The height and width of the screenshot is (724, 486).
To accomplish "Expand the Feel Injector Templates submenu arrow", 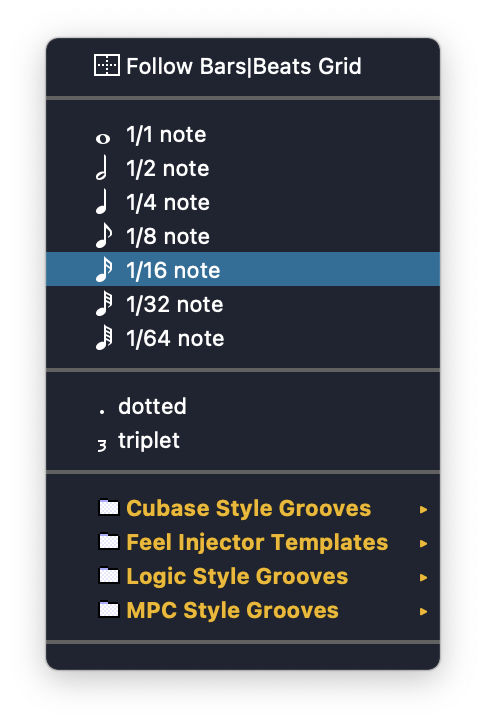I will tap(423, 543).
